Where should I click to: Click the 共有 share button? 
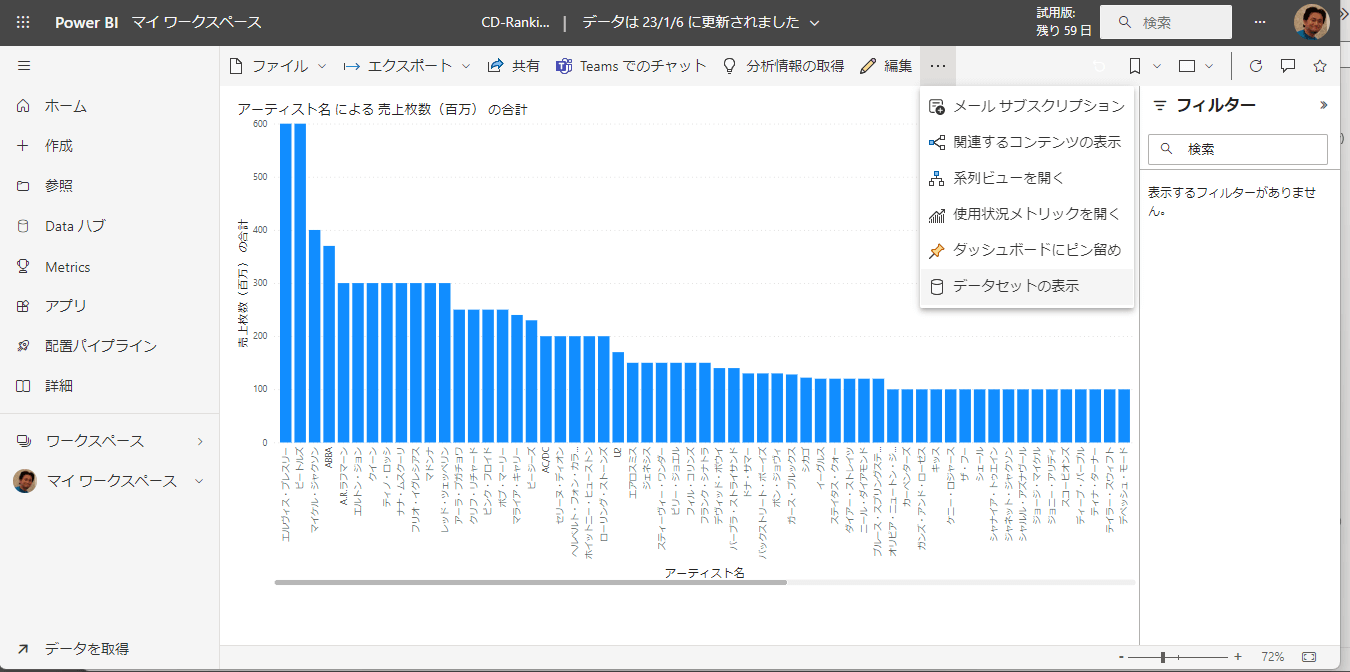click(x=513, y=66)
